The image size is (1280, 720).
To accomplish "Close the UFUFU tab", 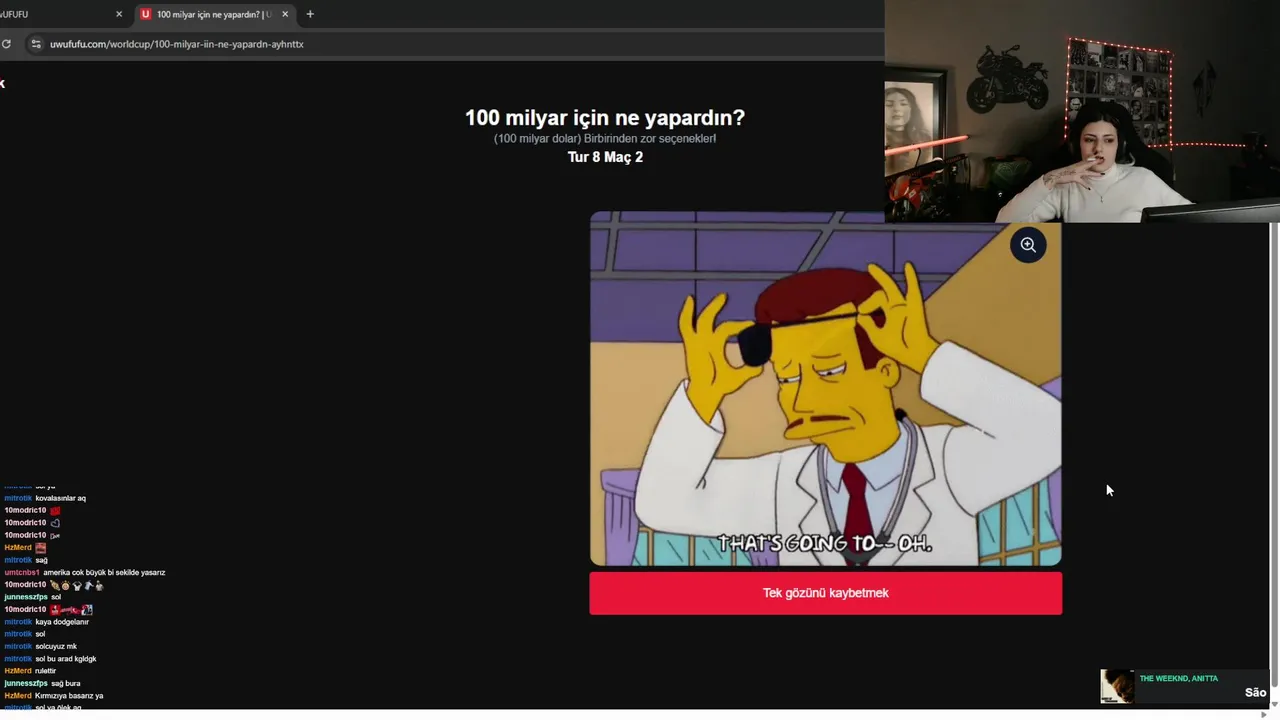I will (x=119, y=14).
